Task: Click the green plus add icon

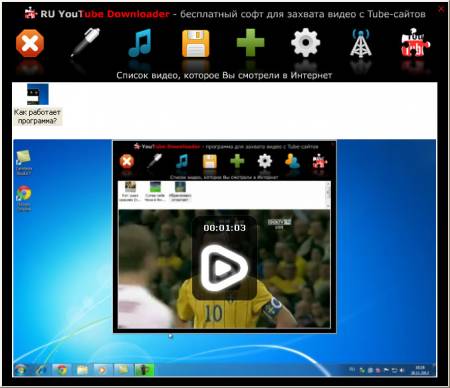Action: pos(250,42)
